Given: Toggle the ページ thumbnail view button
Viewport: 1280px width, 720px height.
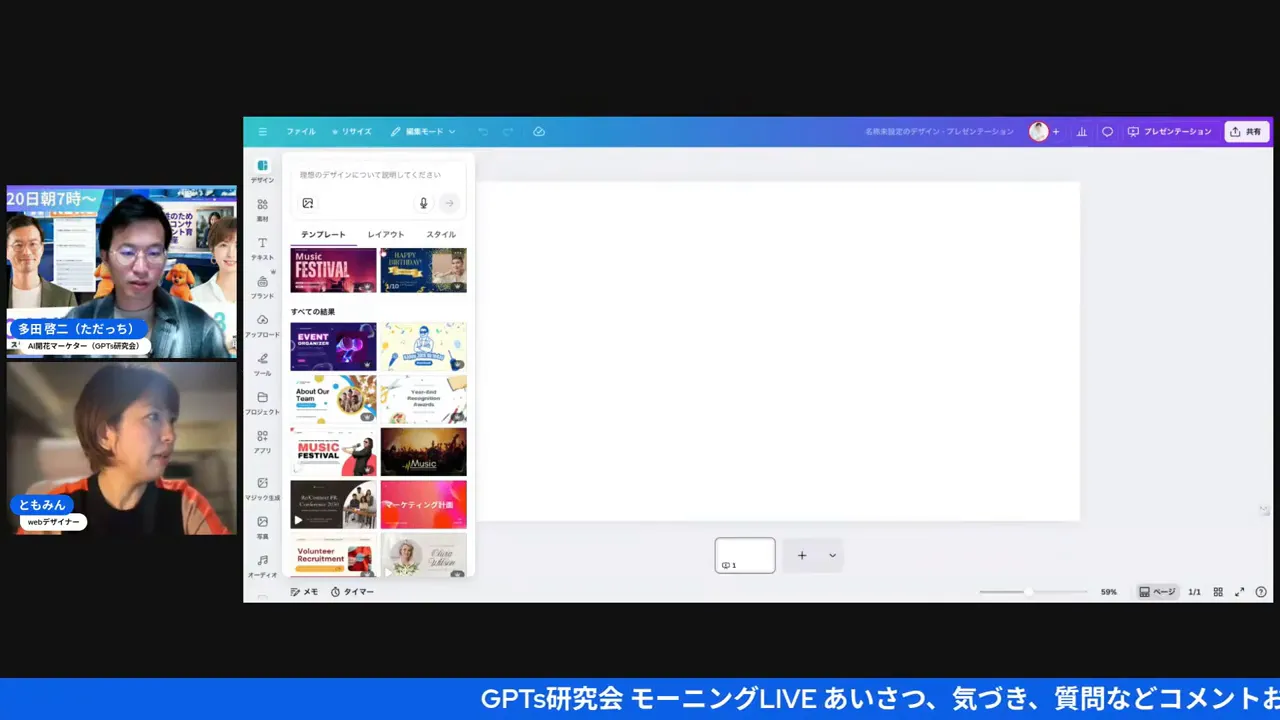Looking at the screenshot, I should pos(1157,592).
